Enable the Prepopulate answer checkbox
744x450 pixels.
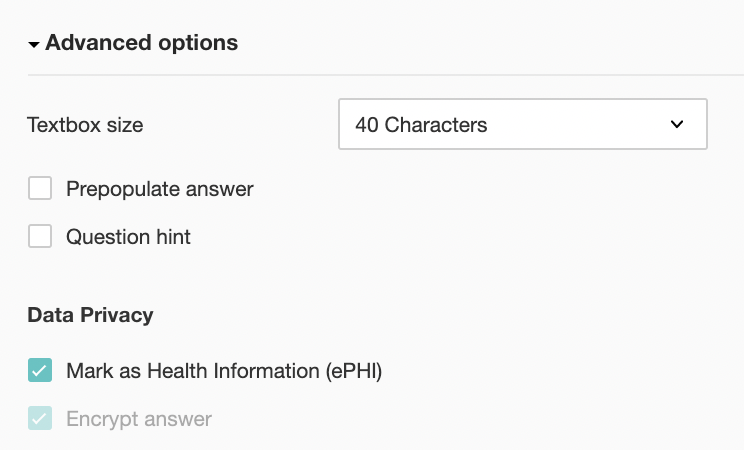[x=40, y=188]
